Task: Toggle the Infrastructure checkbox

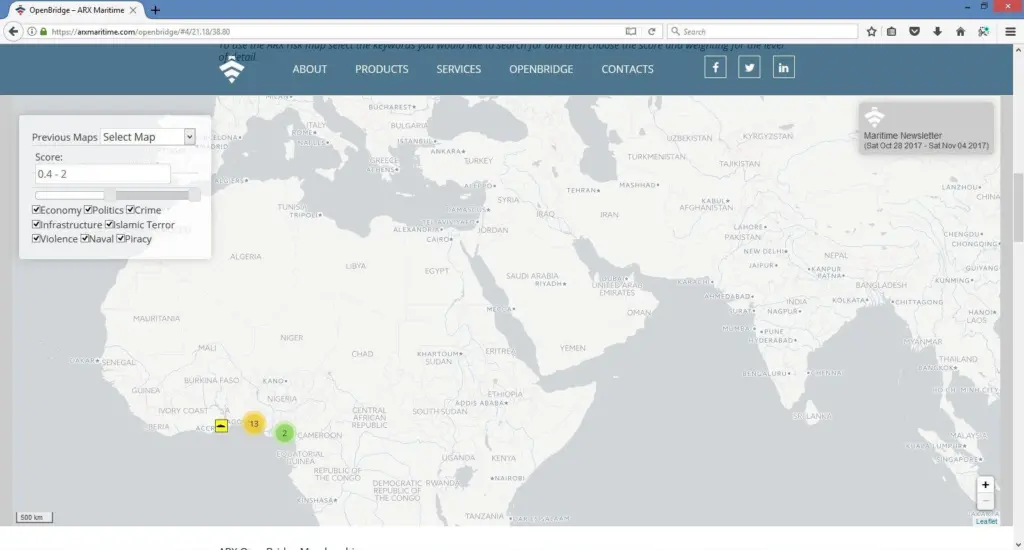Action: click(x=37, y=224)
